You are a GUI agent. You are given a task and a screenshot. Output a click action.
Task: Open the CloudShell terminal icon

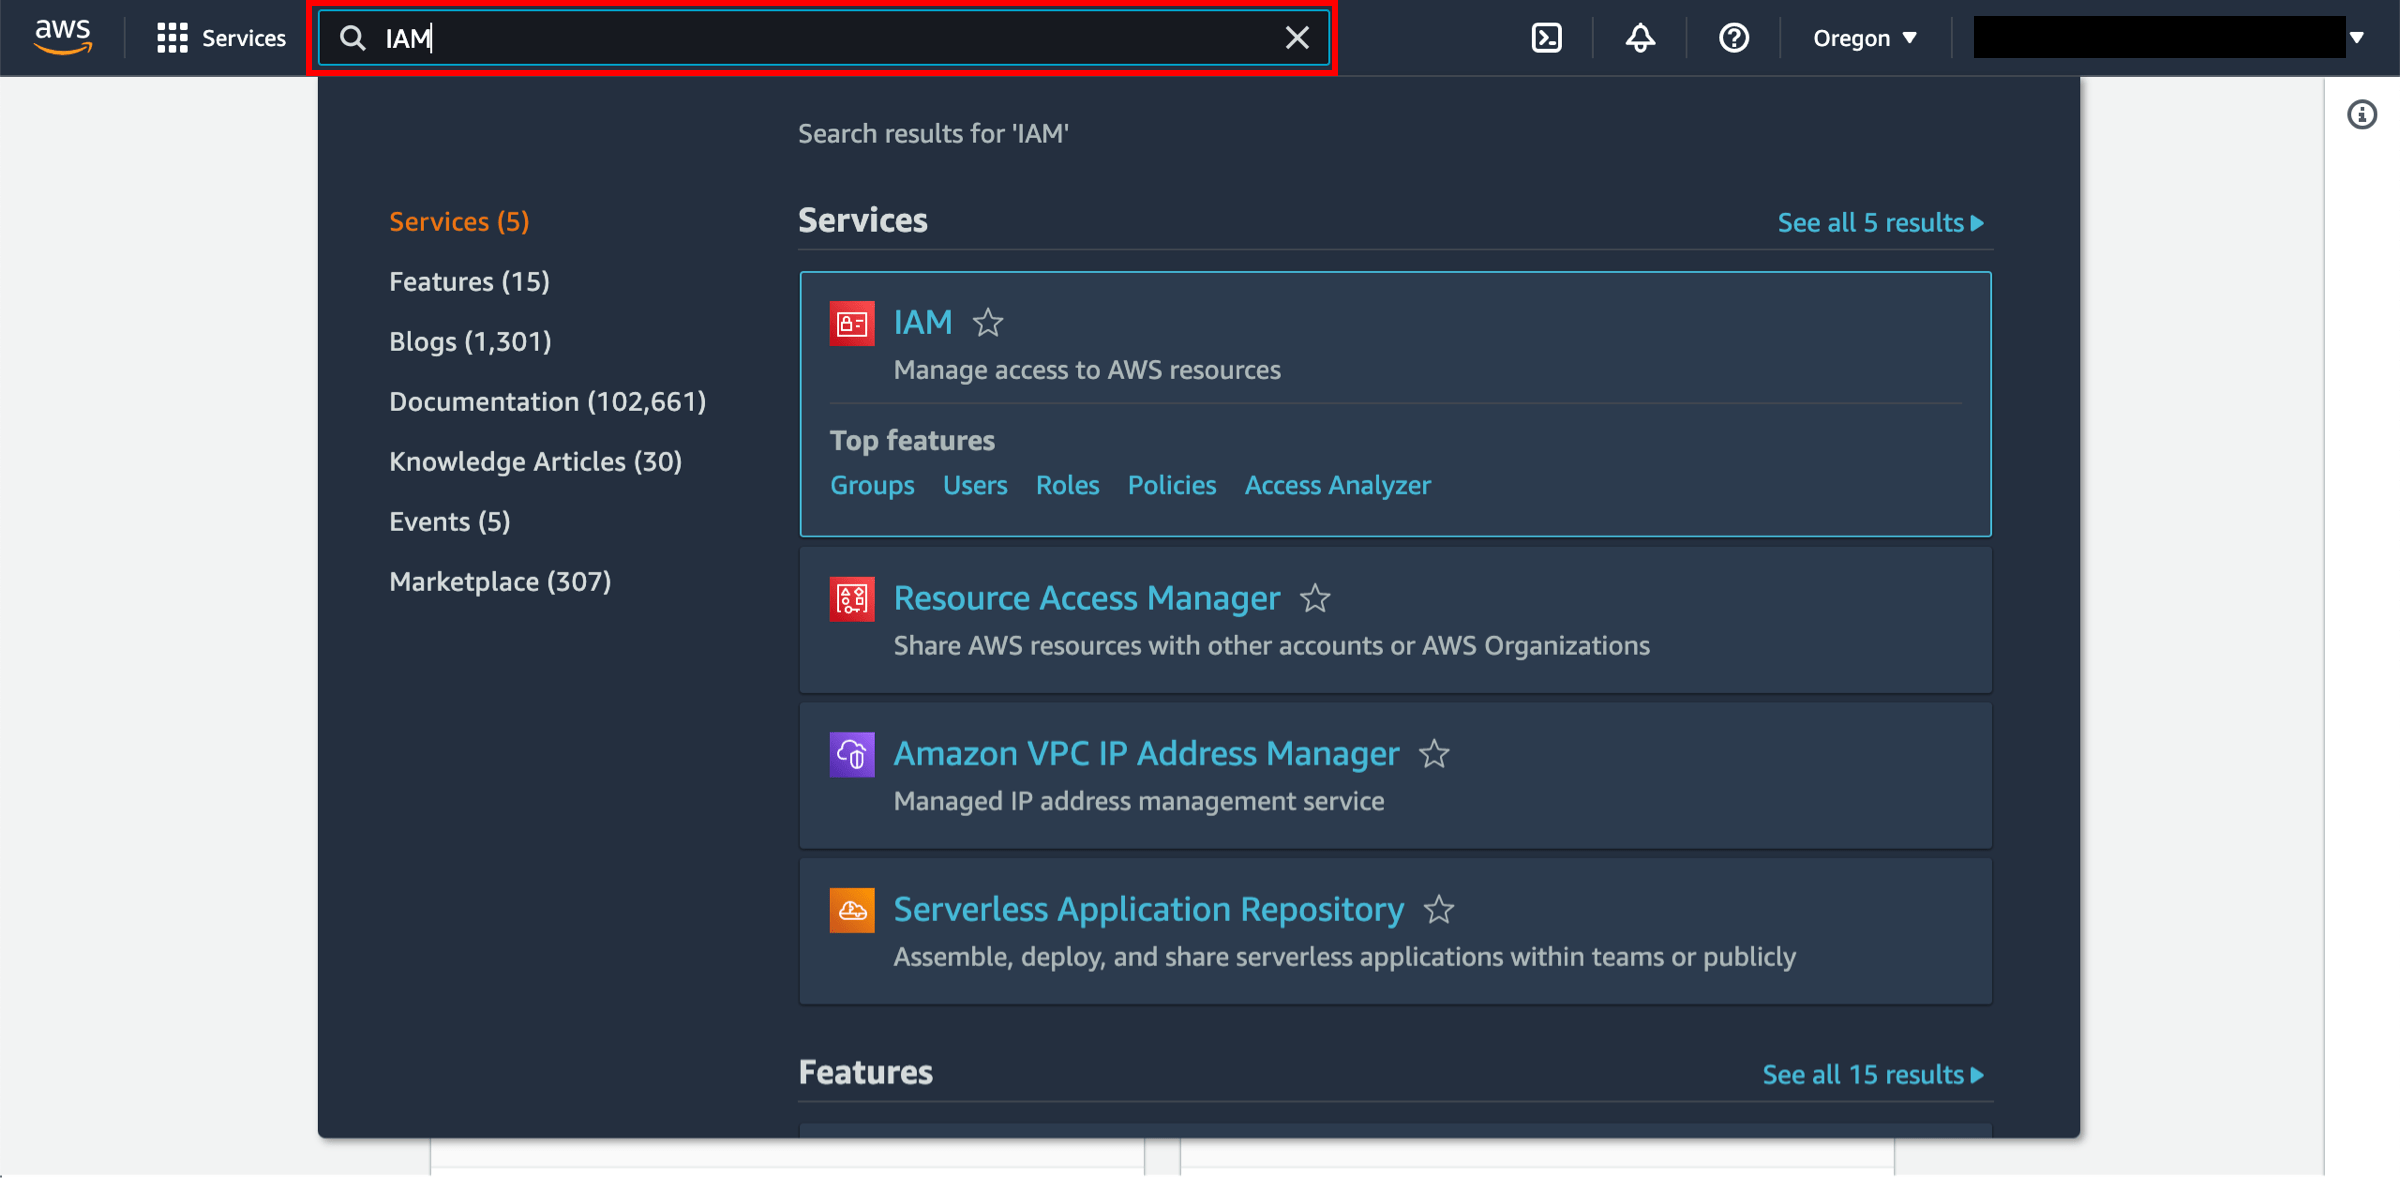pos(1546,37)
